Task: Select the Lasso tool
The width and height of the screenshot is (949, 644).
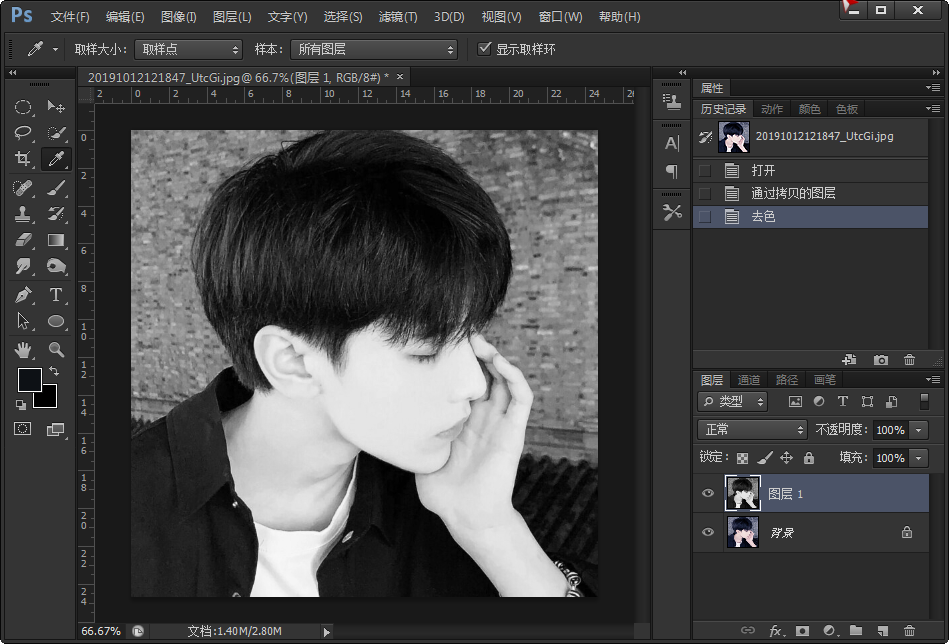Action: 23,132
